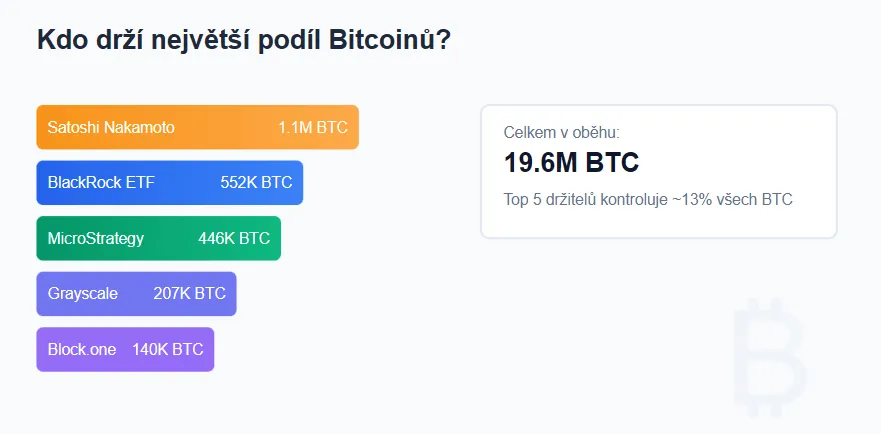Click the 140K BTC value
Screen dimensions: 881x434
(x=168, y=349)
